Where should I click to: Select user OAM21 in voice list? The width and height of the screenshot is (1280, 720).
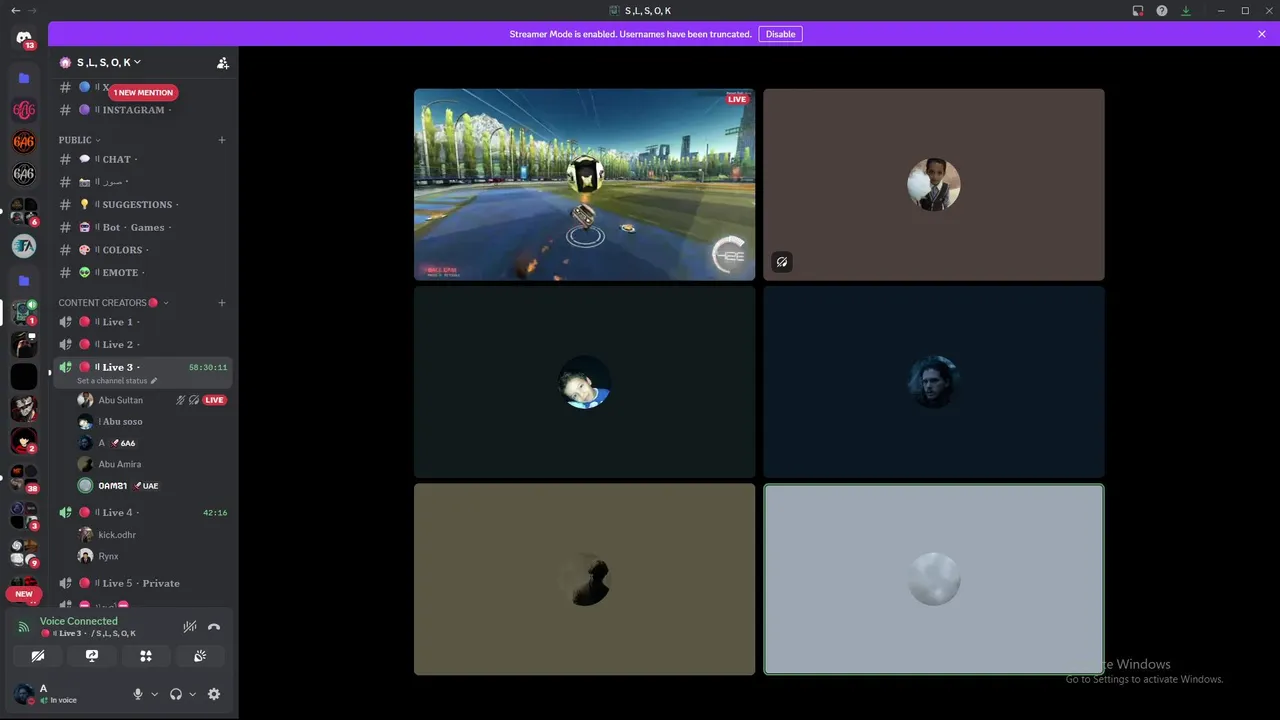click(x=153, y=486)
